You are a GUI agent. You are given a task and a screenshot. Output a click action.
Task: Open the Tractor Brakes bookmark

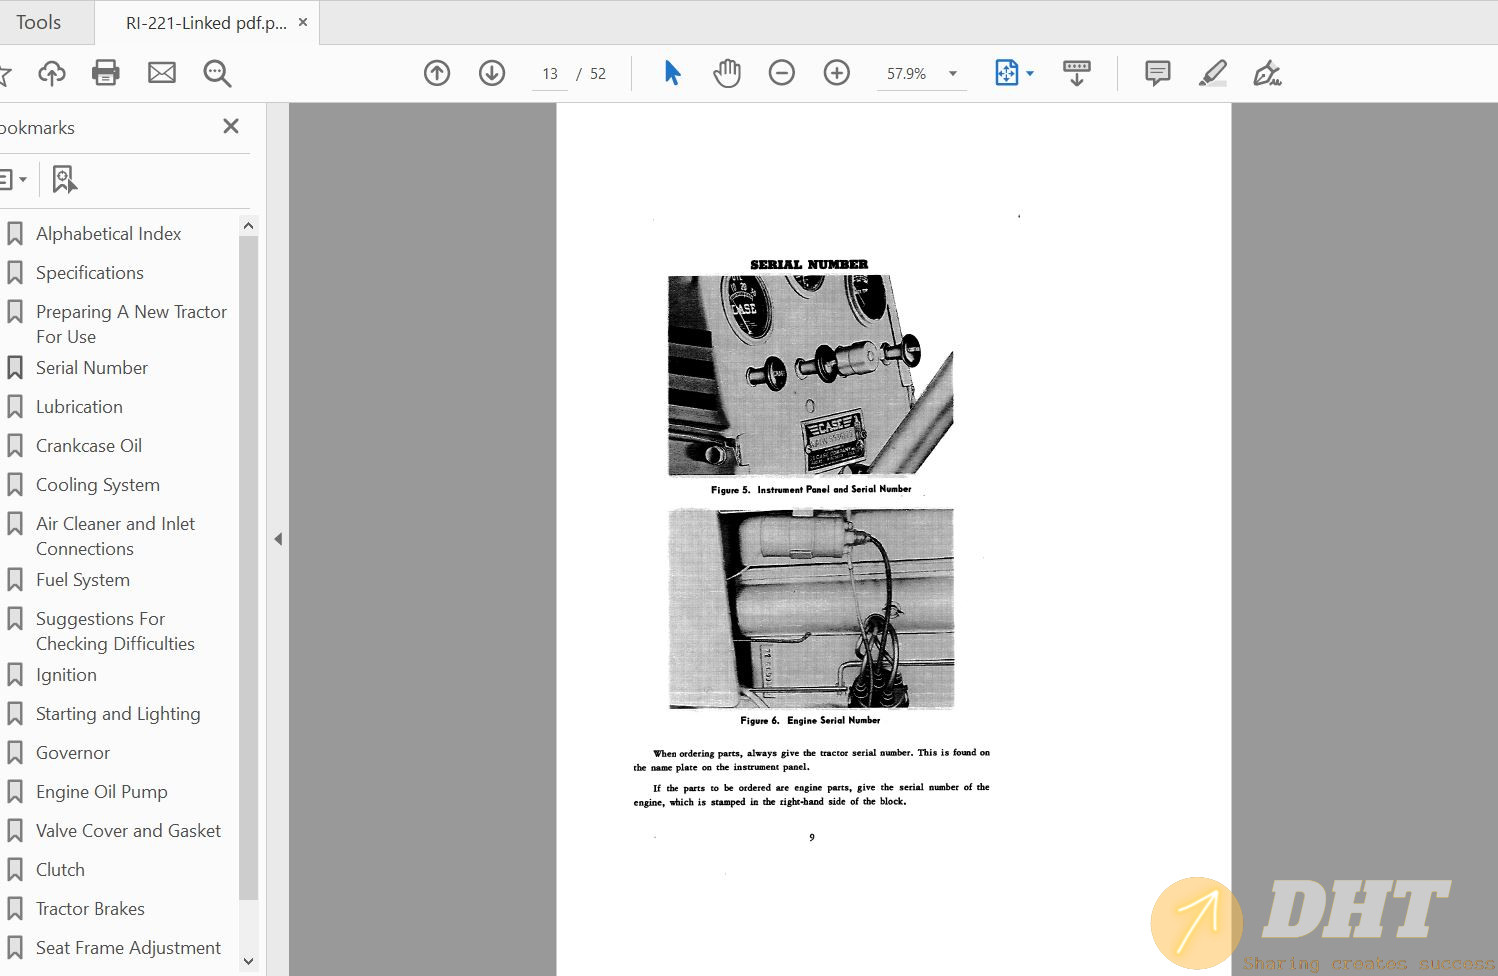[90, 909]
